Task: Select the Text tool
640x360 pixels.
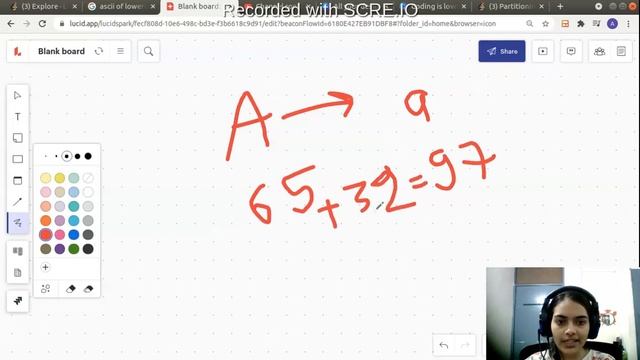Action: pyautogui.click(x=18, y=117)
